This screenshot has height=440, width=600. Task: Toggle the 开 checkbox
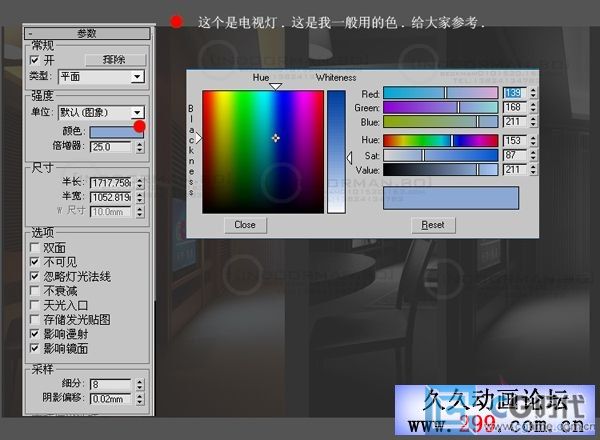point(34,60)
